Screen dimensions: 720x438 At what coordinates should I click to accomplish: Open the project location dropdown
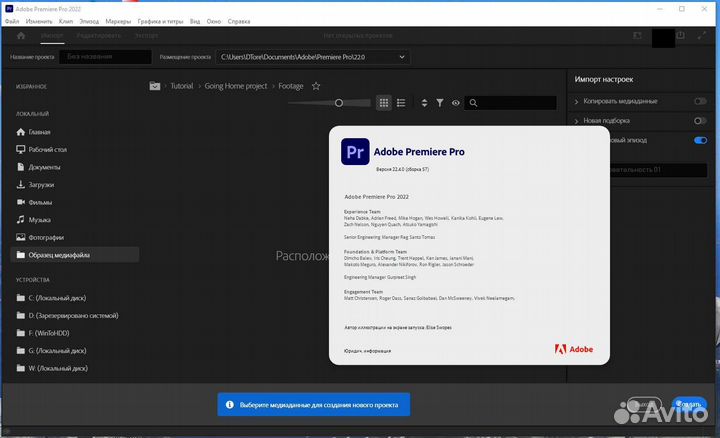[313, 57]
